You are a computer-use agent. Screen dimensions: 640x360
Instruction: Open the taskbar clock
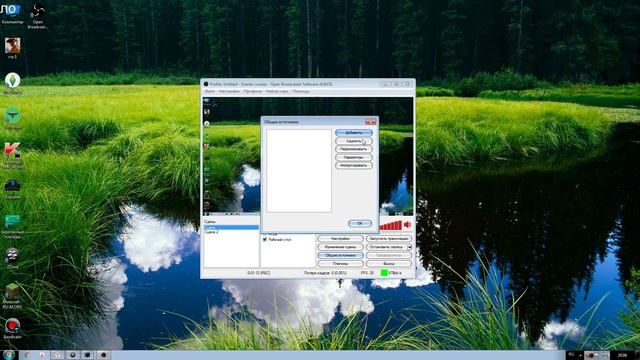[622, 356]
